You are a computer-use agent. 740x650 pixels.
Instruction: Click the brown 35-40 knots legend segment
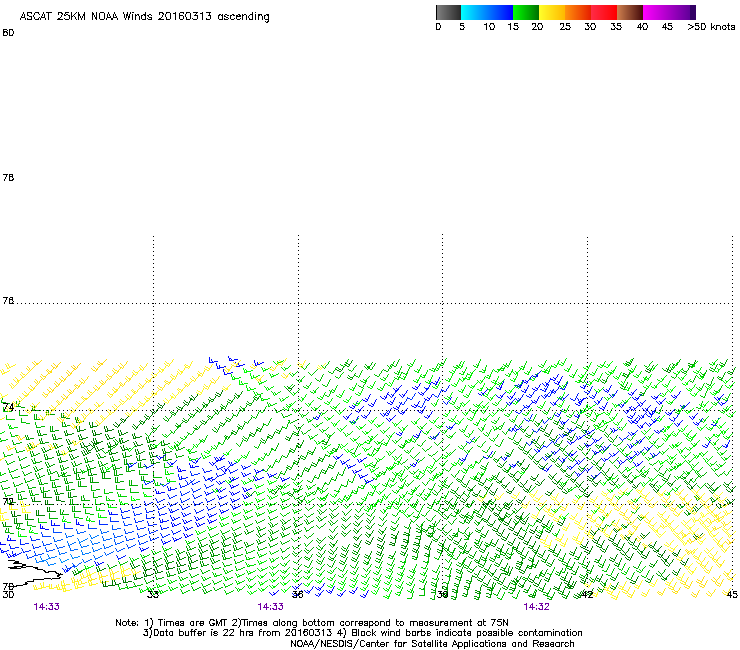click(x=630, y=12)
